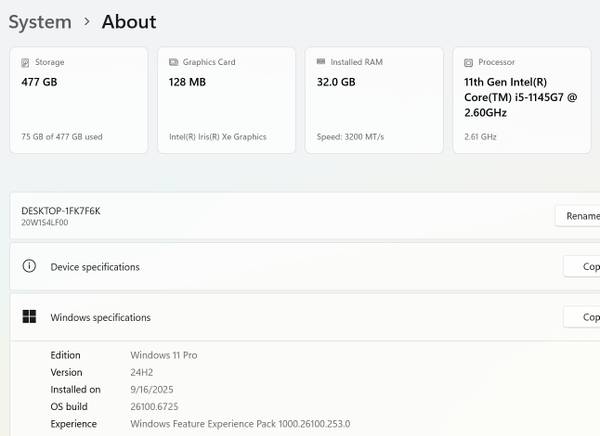Rename the PC with the Rename button
600x436 pixels.
(x=580, y=216)
